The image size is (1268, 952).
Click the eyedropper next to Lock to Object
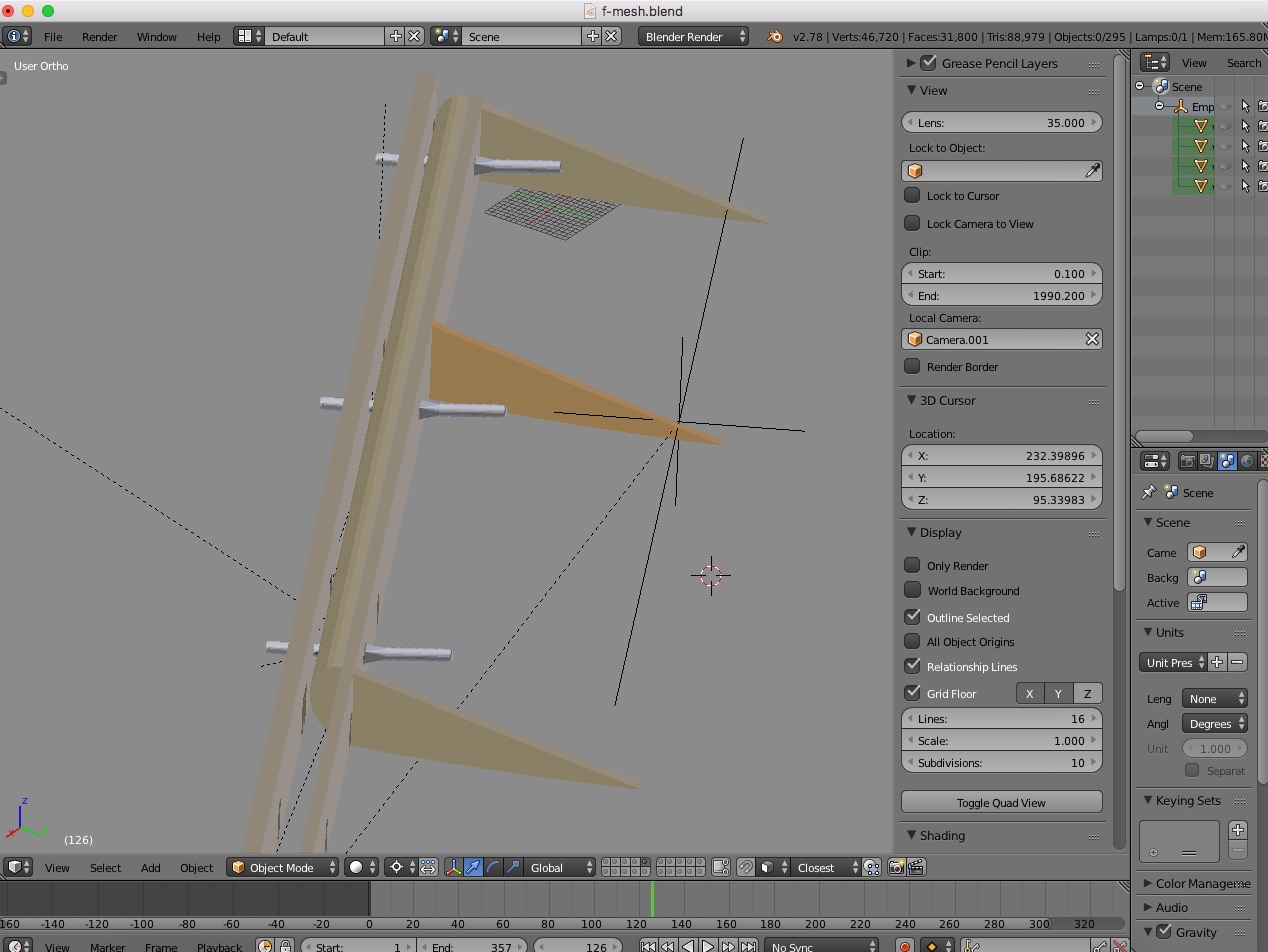pyautogui.click(x=1092, y=171)
